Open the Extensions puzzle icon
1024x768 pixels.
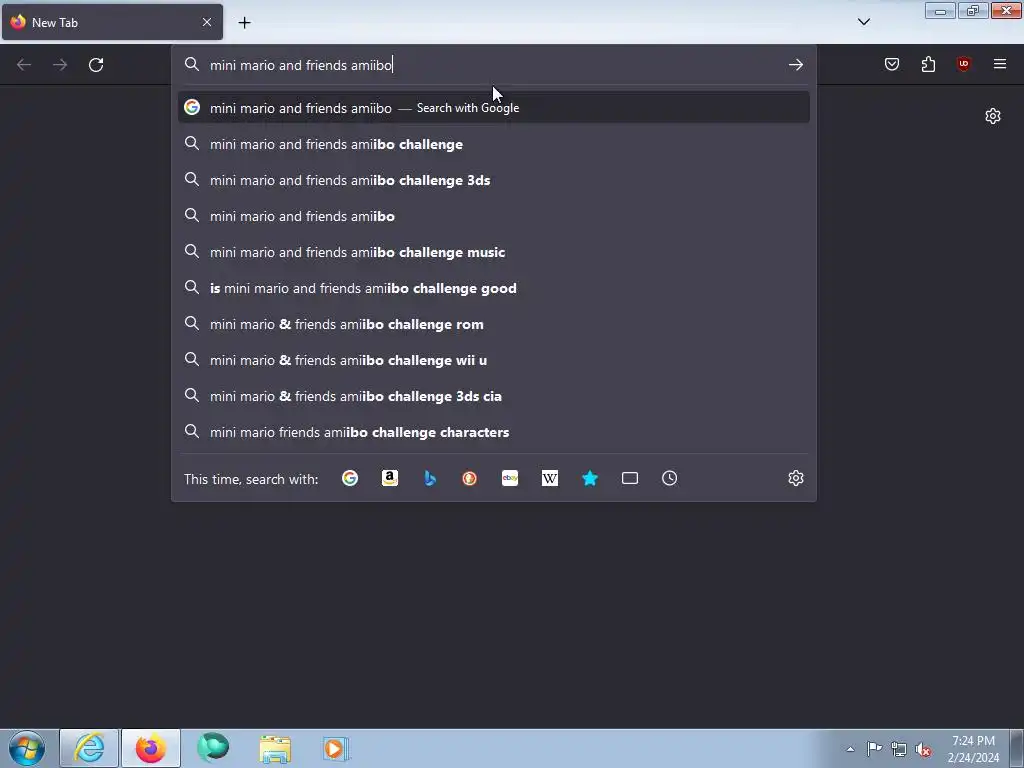[928, 64]
